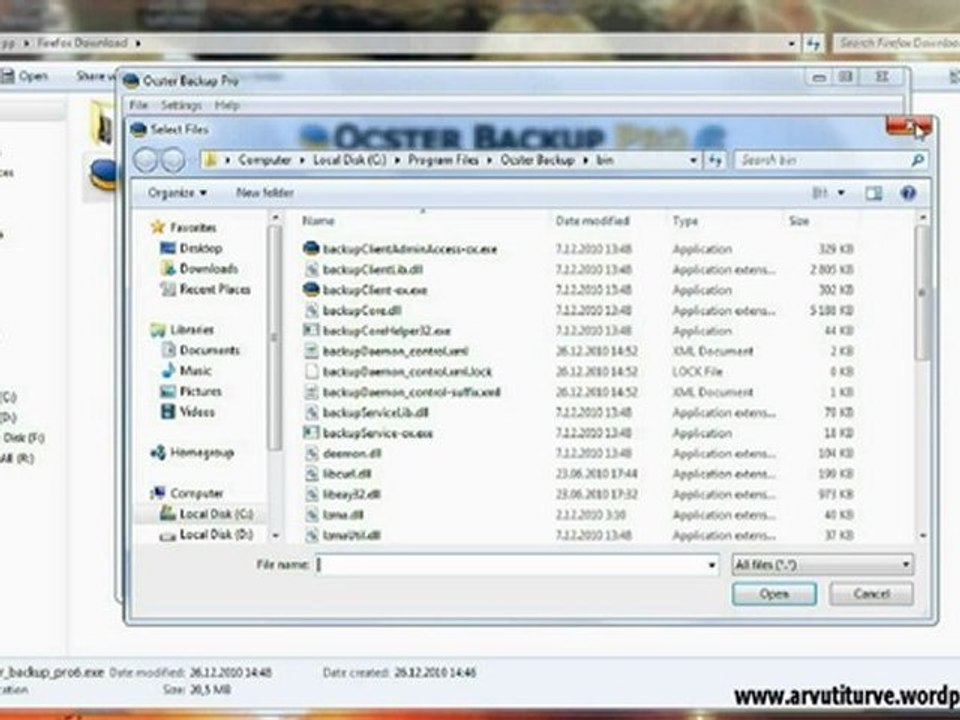Click the navigation pane scrollbar down arrow
The width and height of the screenshot is (960, 720).
276,535
